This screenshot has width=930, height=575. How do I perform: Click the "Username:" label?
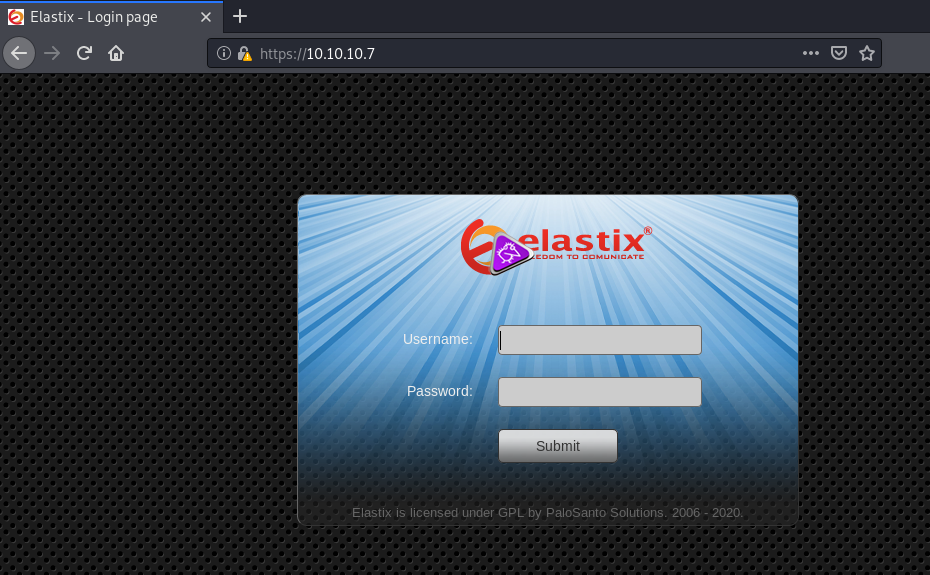coord(438,339)
